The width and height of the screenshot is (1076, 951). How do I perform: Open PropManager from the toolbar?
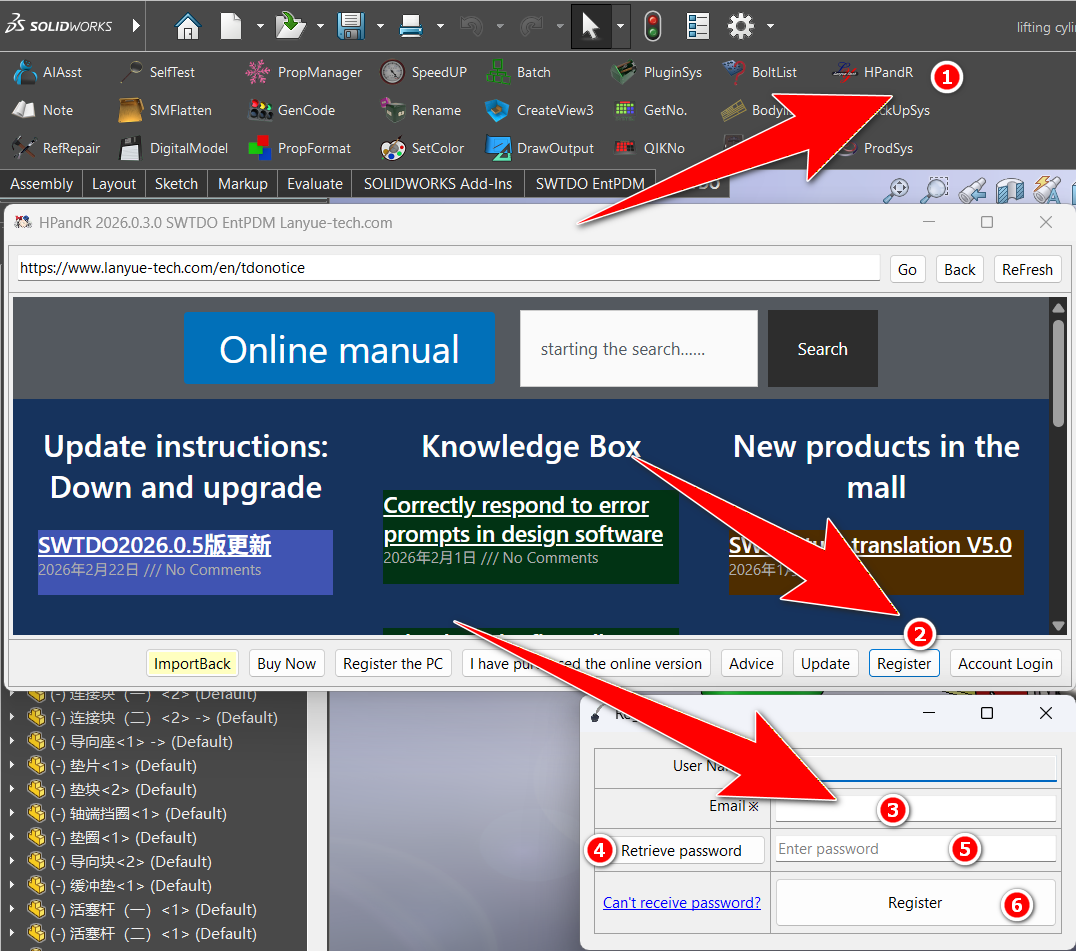click(x=303, y=72)
